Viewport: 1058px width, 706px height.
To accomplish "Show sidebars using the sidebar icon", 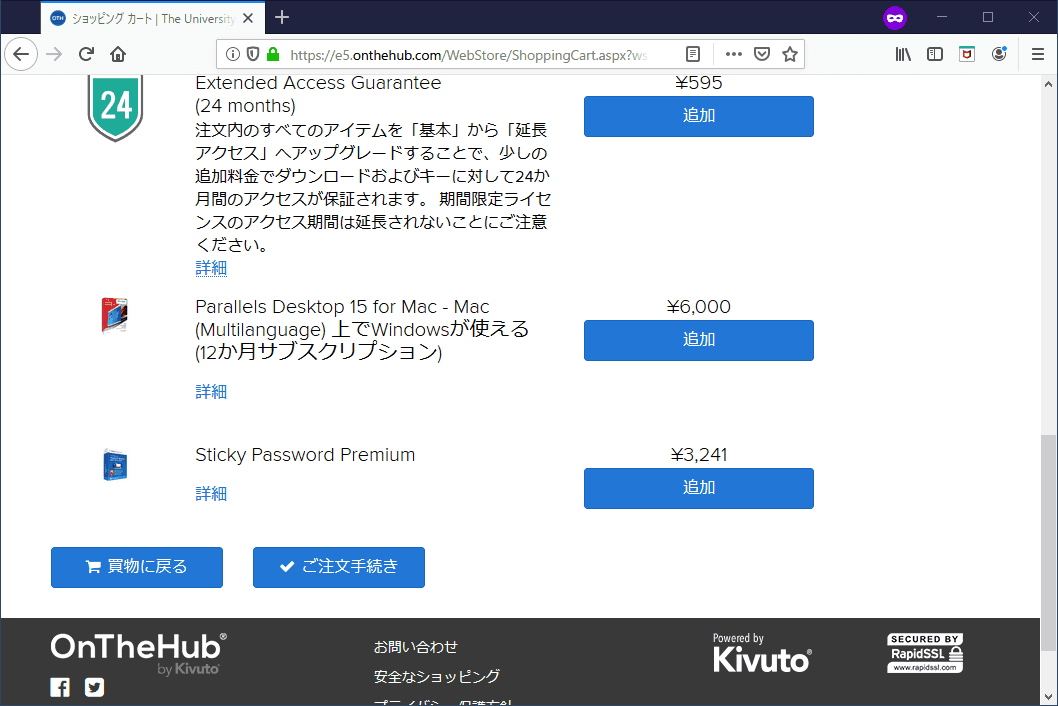I will tap(935, 54).
